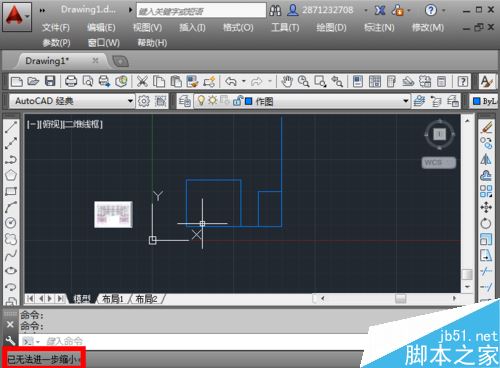This screenshot has height=368, width=500.
Task: Select the Revision Cloud tool
Action: point(11,239)
